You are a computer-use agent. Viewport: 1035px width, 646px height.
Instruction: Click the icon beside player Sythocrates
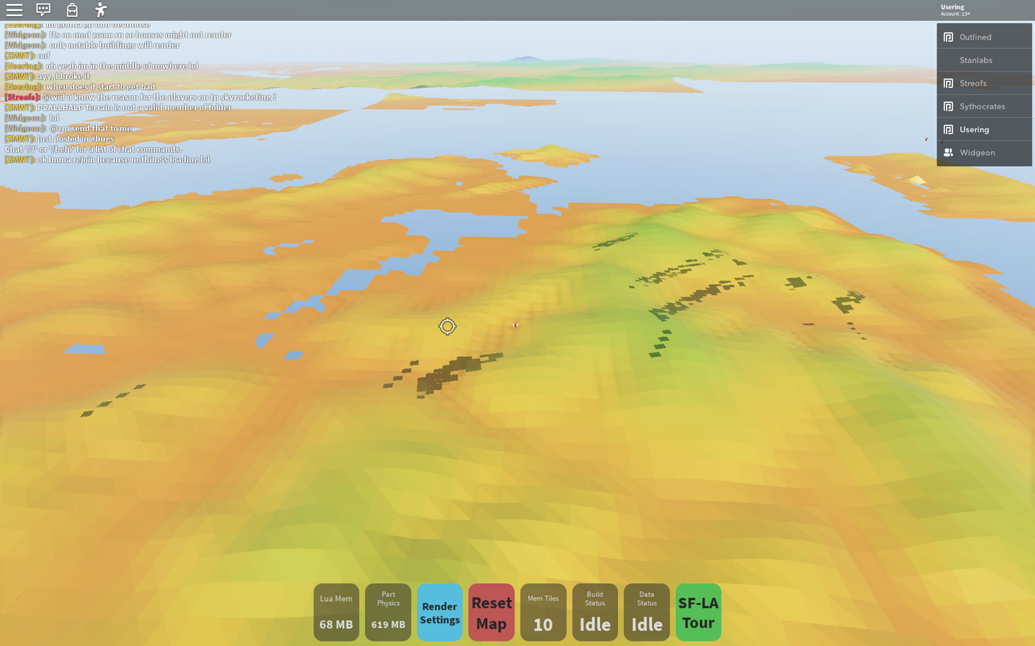coord(948,106)
